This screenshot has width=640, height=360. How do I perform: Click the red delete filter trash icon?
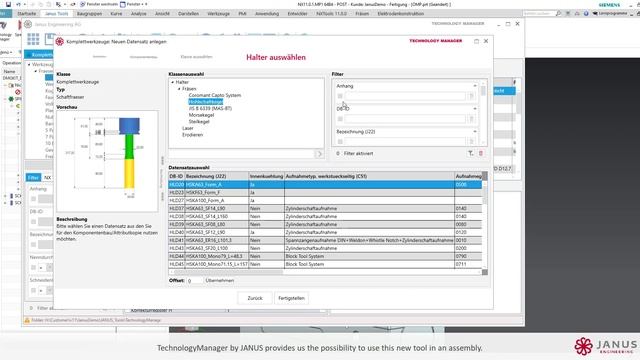point(481,153)
